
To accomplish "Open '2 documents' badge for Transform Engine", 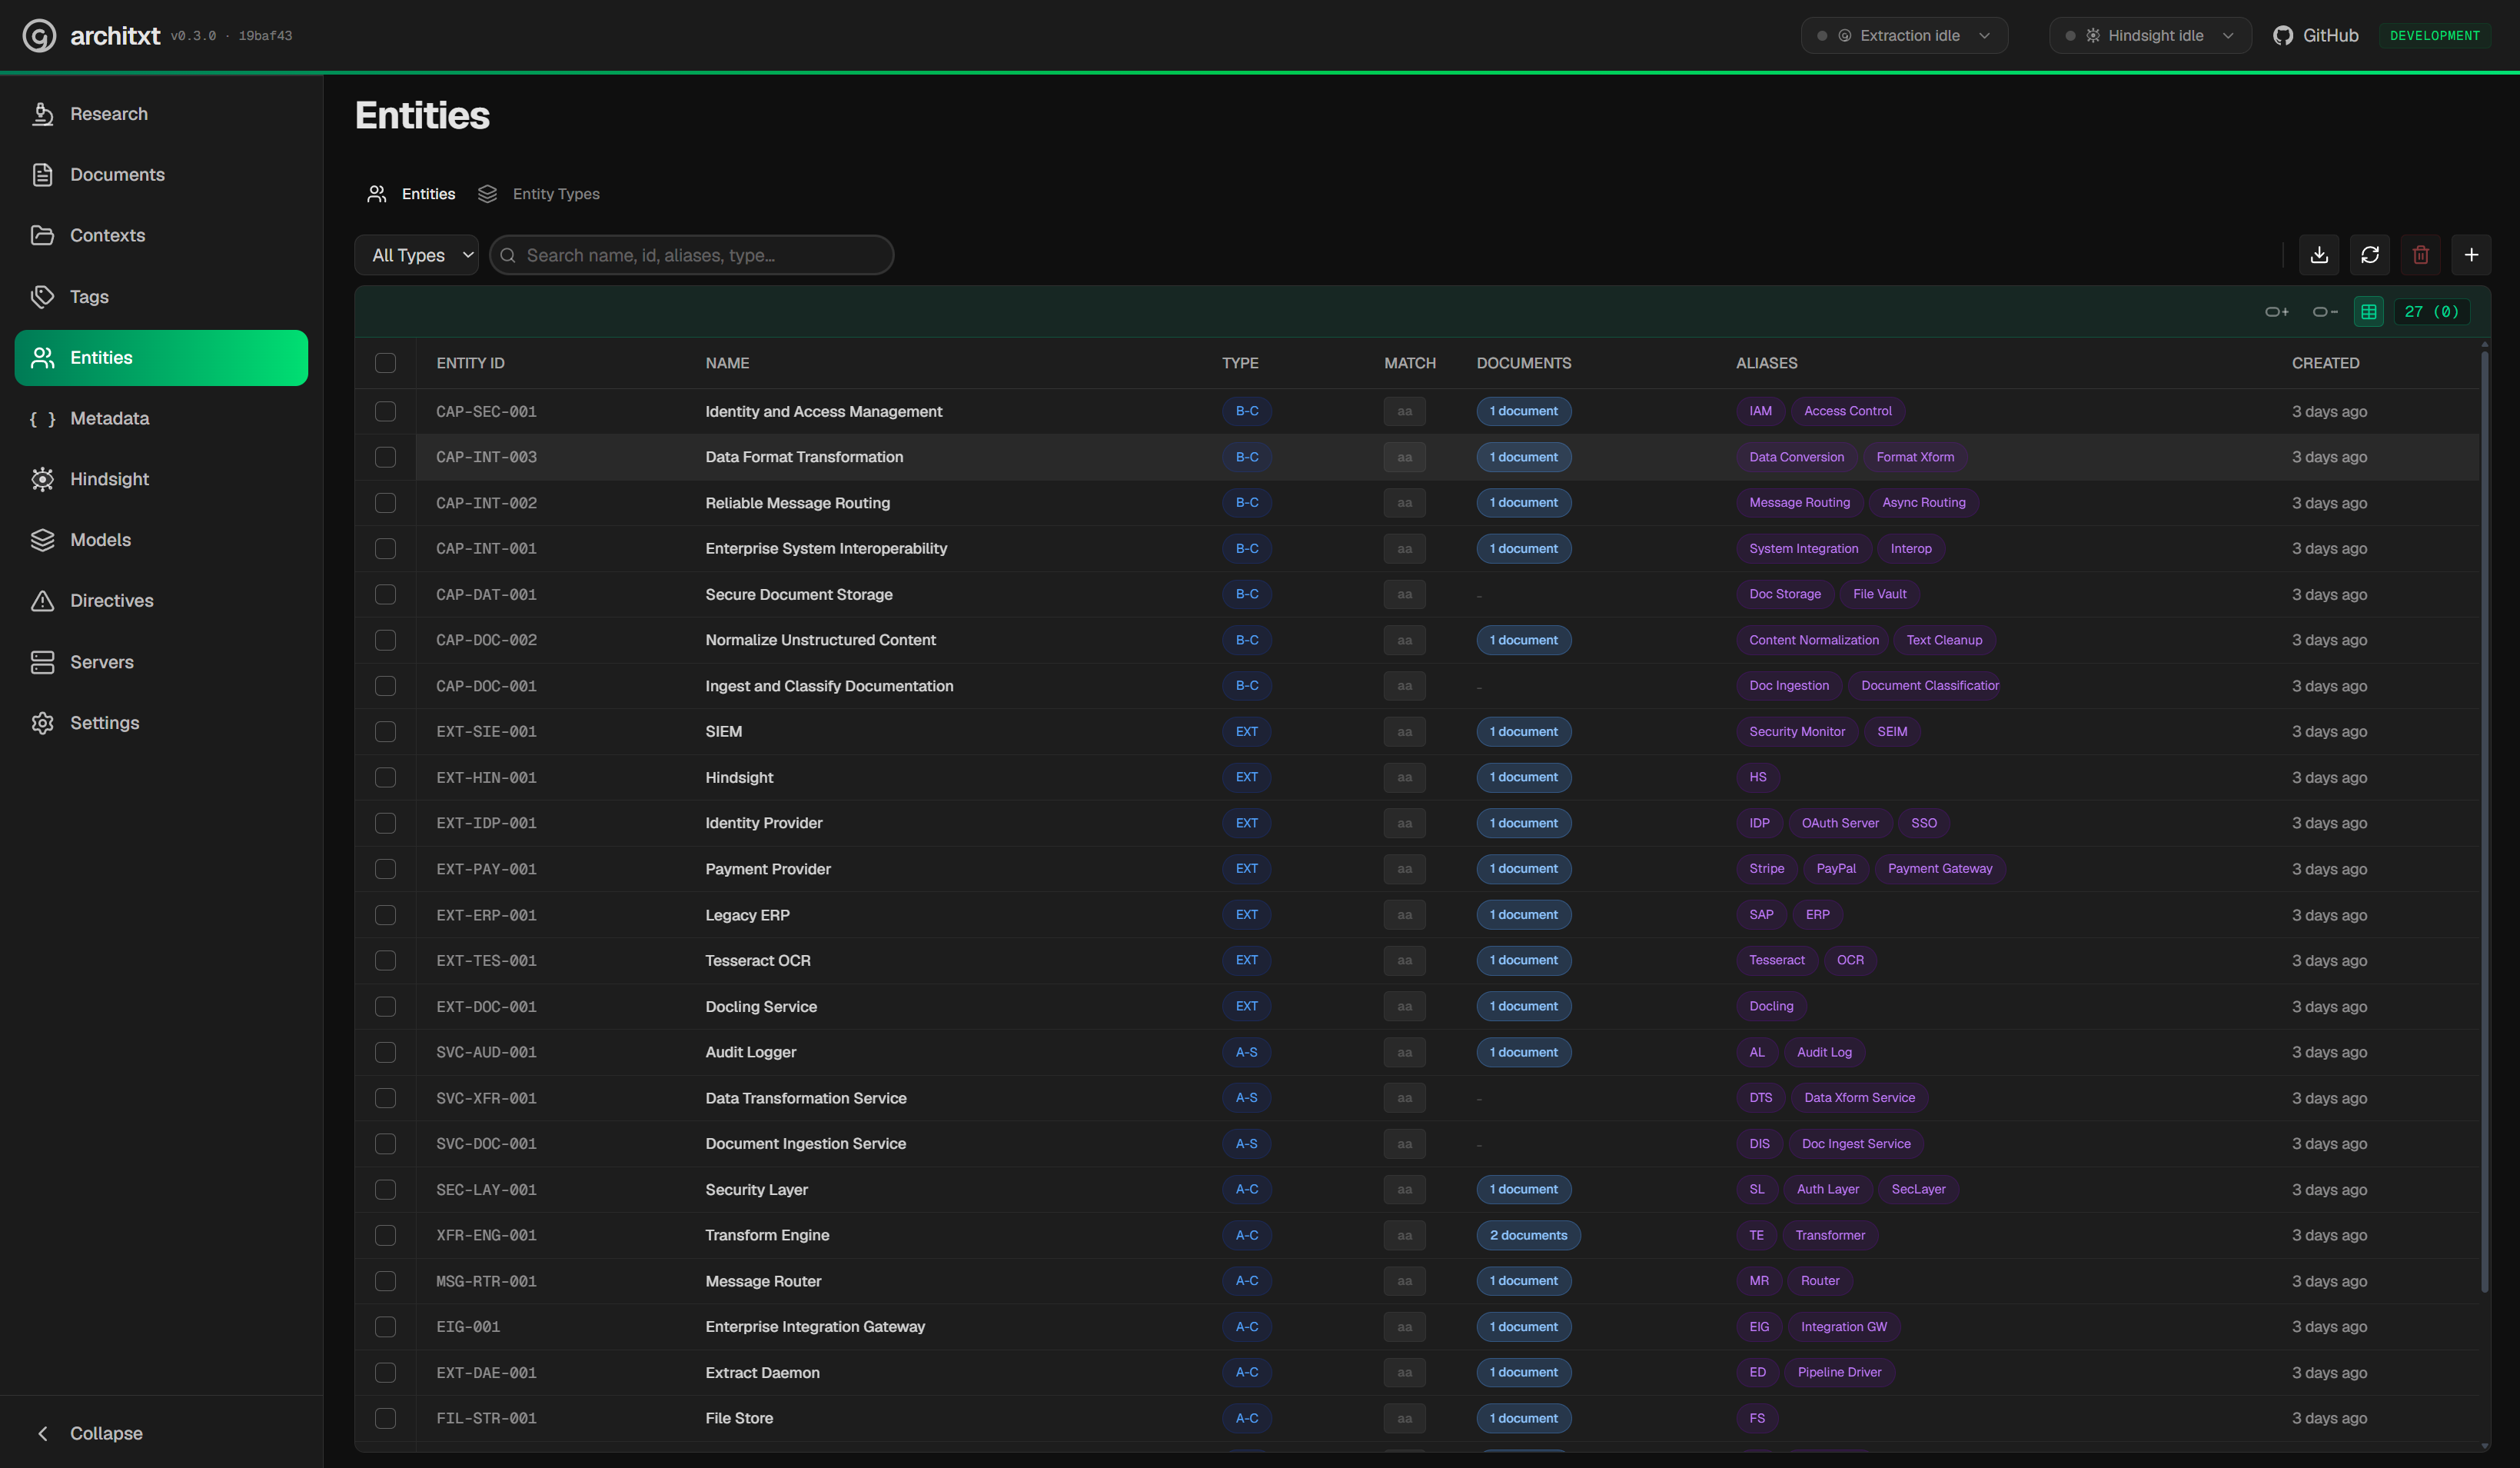I will (1528, 1235).
